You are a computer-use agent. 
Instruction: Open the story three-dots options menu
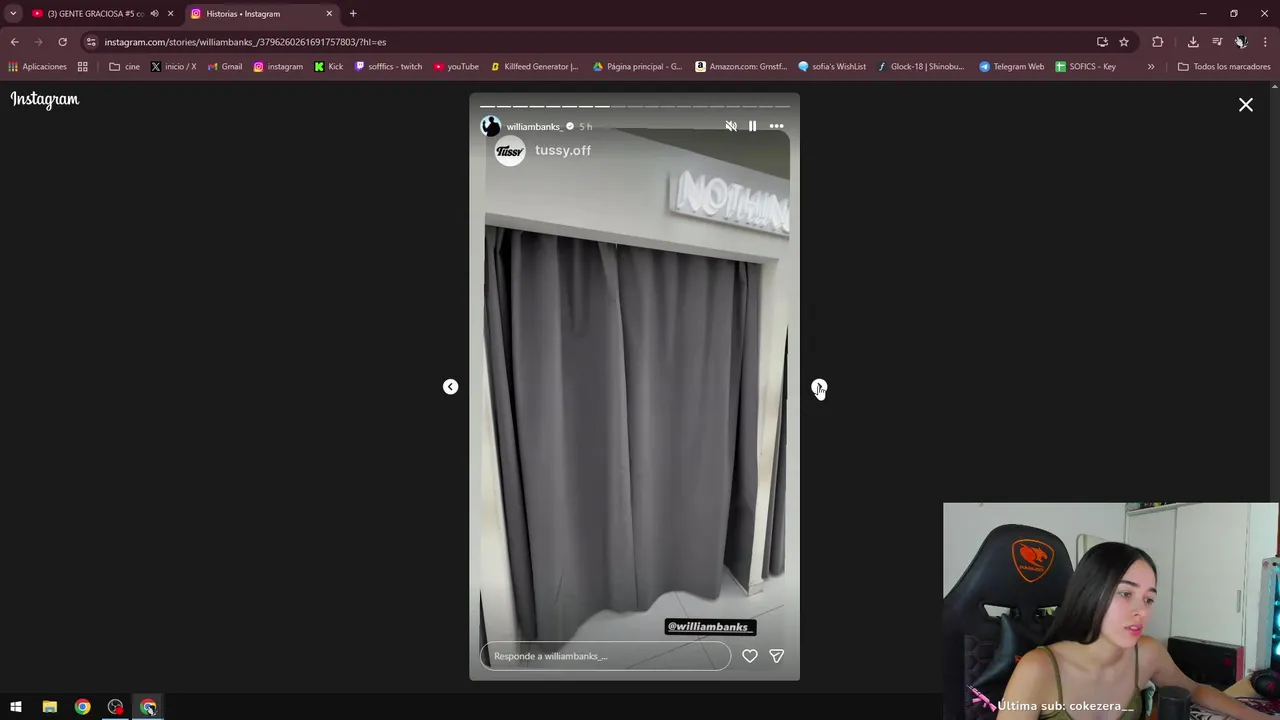(x=777, y=126)
